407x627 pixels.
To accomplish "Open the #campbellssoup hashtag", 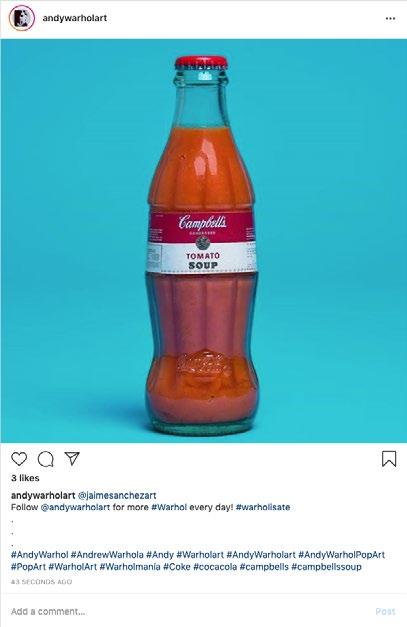I will point(326,567).
